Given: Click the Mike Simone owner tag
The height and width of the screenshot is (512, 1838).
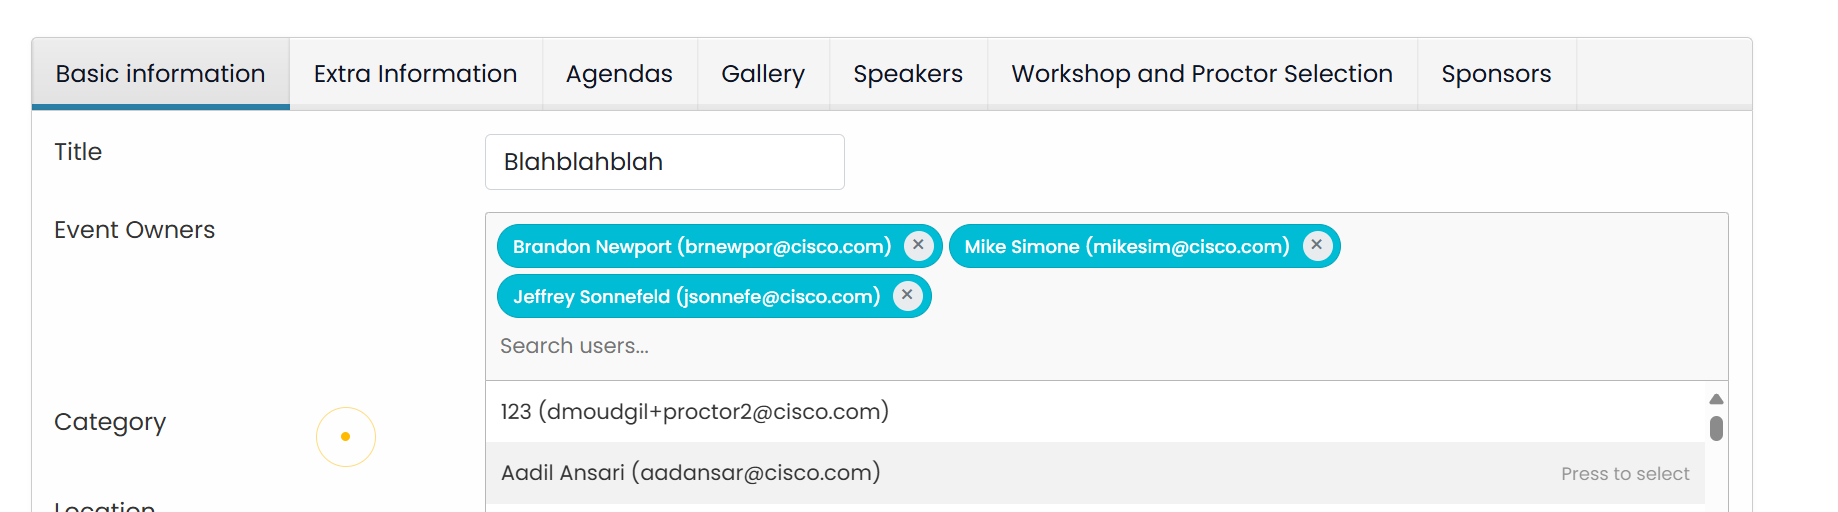Looking at the screenshot, I should (x=1126, y=247).
